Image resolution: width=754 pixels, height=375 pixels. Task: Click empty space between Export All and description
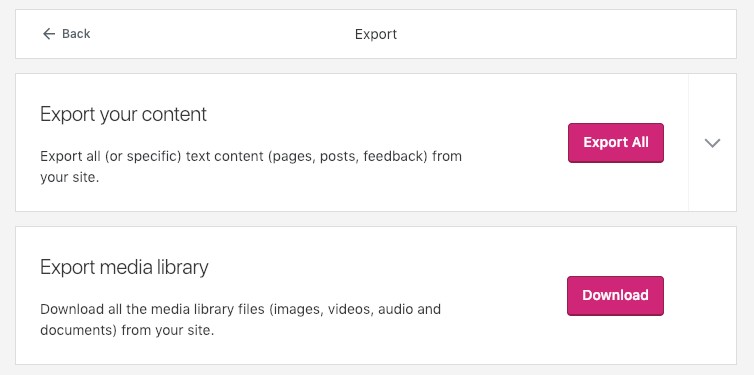pos(515,143)
